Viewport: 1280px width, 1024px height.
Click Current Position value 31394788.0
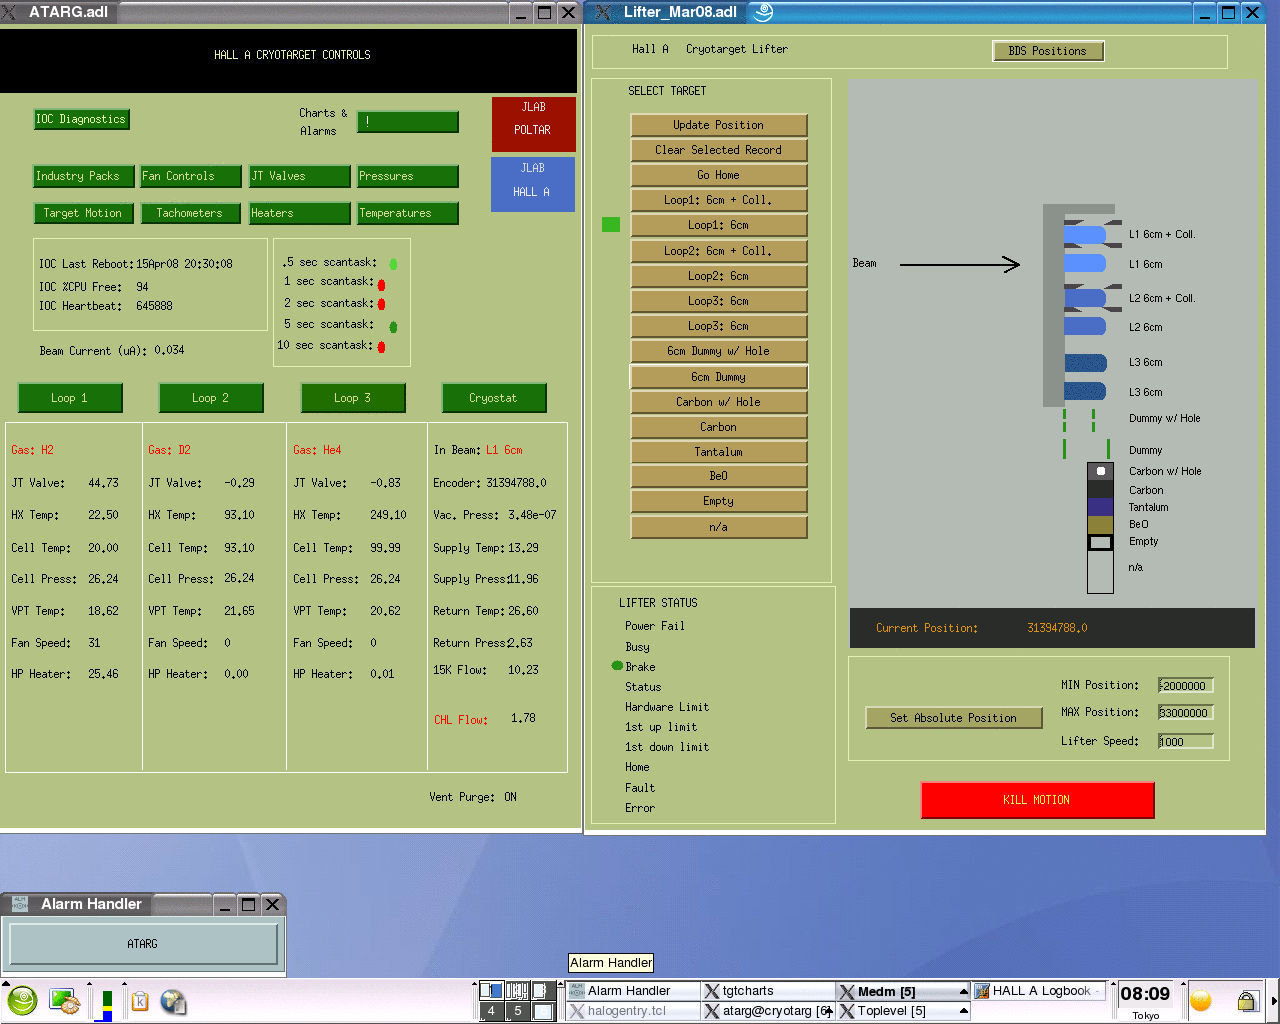click(x=1058, y=628)
